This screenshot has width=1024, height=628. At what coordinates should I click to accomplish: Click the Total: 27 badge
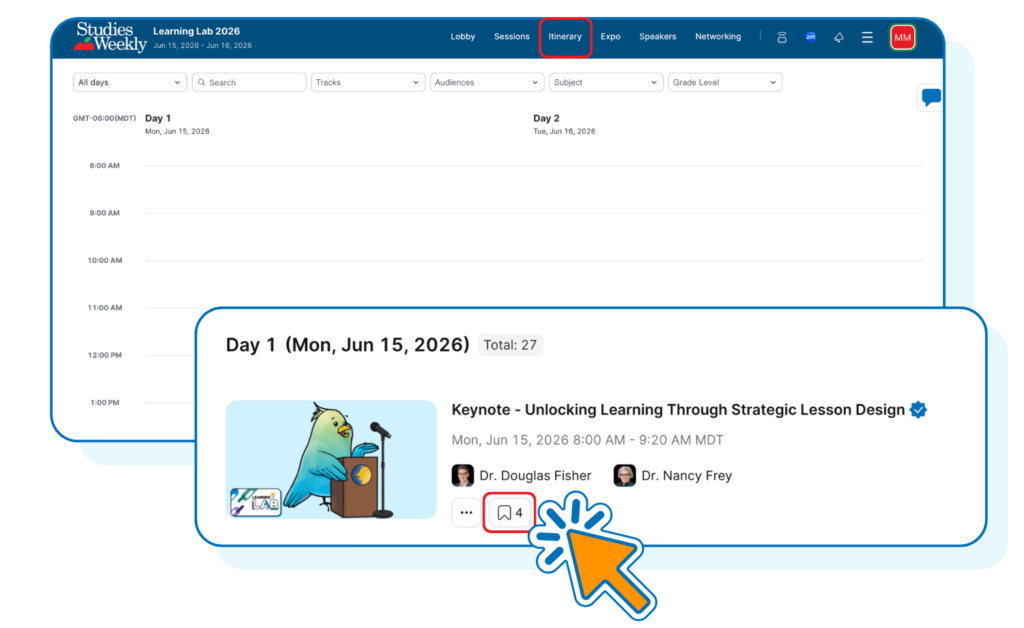[510, 345]
